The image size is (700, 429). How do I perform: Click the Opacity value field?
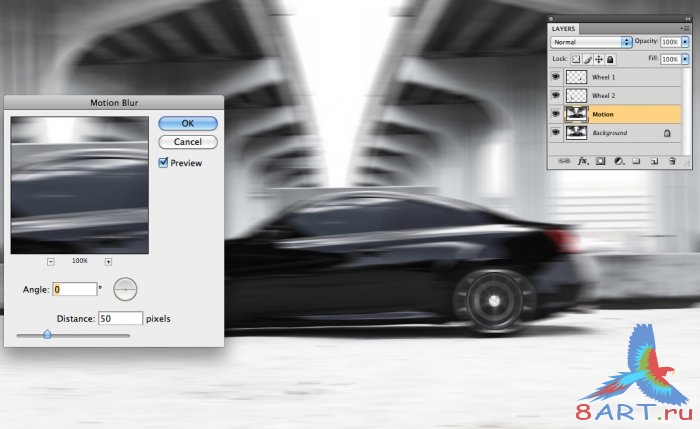670,42
